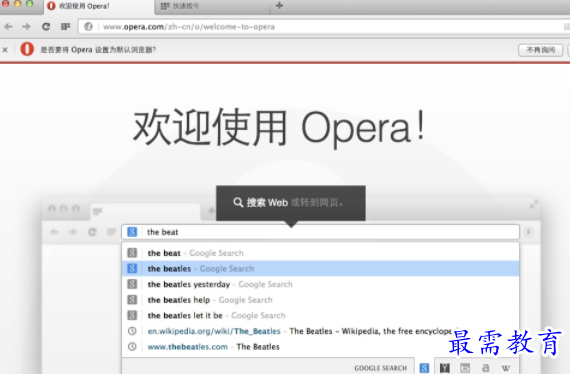Reload the current Opera page
The width and height of the screenshot is (570, 374).
[x=46, y=27]
